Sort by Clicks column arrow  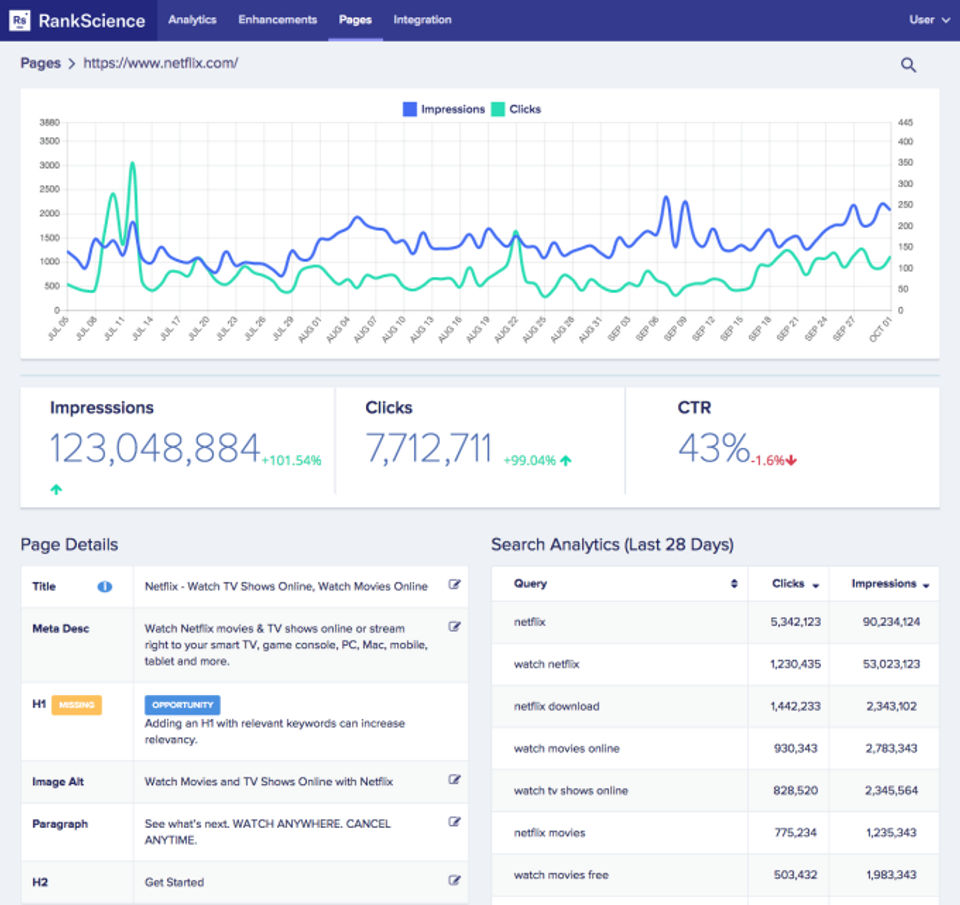point(816,586)
